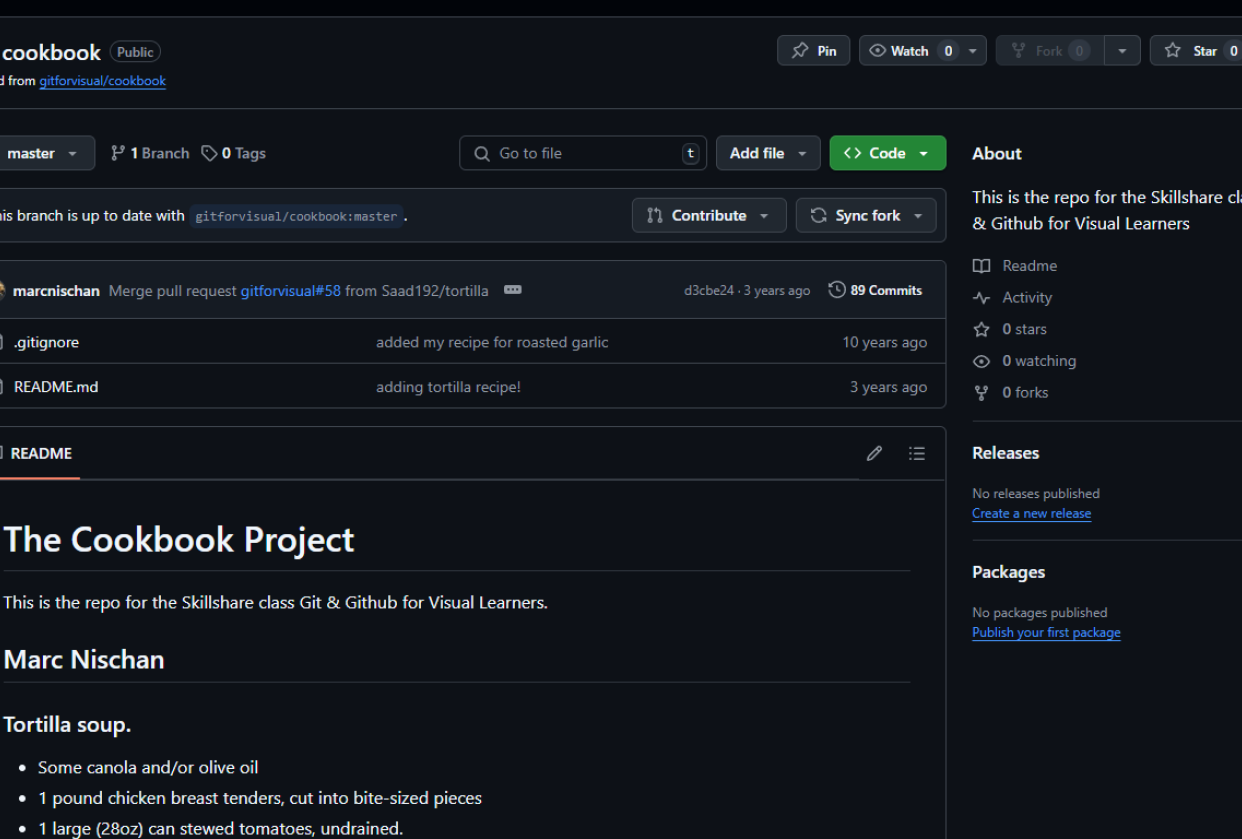This screenshot has height=839, width=1242.
Task: Click the star icon in Star button
Action: [x=1172, y=51]
